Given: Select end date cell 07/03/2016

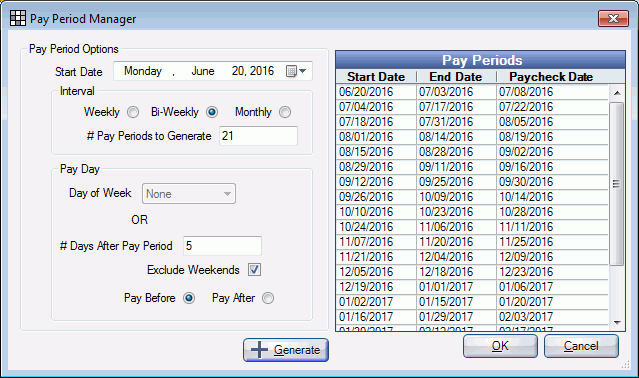Looking at the screenshot, I should [x=456, y=92].
